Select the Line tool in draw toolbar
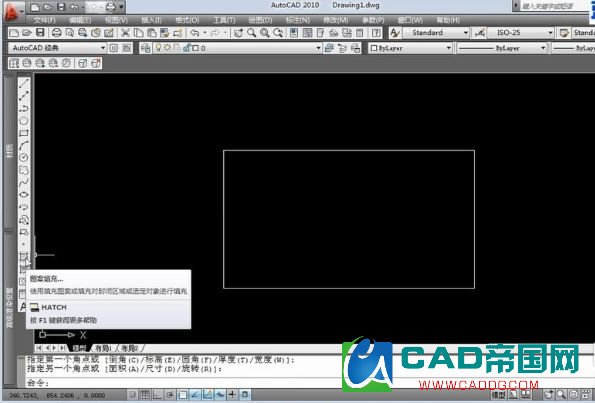Screen dimensions: 595x403 pyautogui.click(x=24, y=83)
